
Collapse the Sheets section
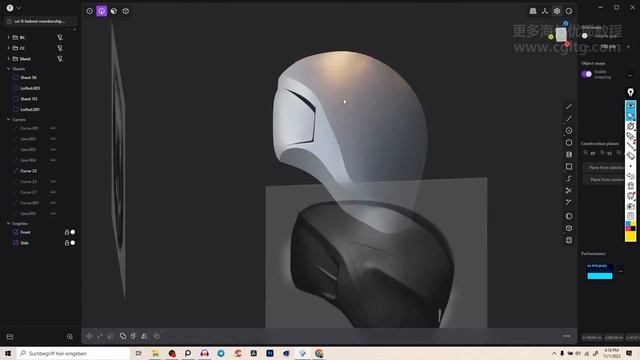pos(9,69)
